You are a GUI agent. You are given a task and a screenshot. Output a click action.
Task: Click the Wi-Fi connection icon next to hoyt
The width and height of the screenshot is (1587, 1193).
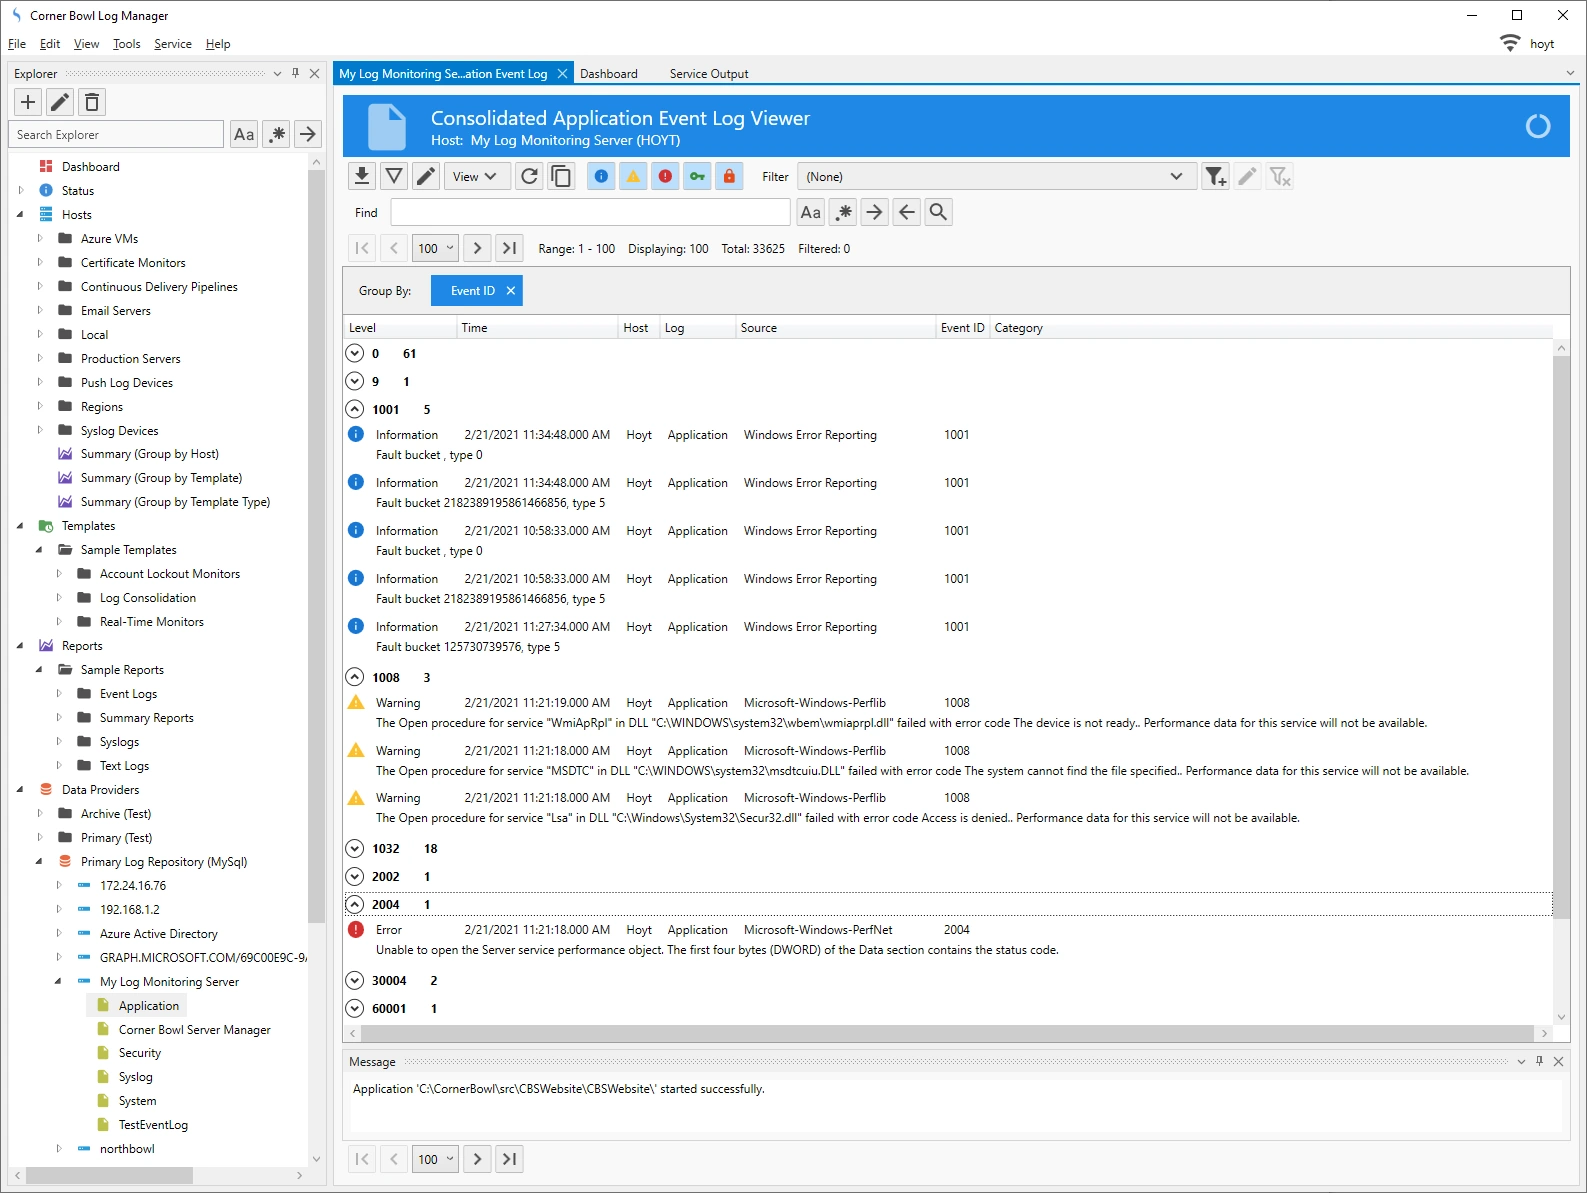pyautogui.click(x=1510, y=43)
